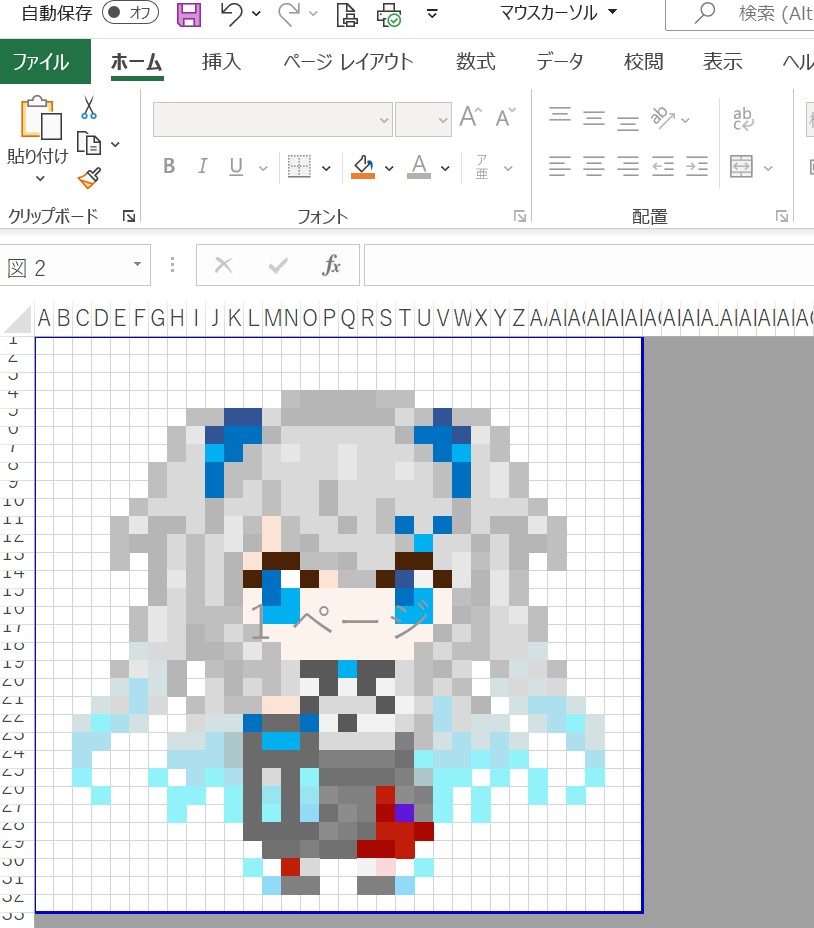Click the Cut scissors icon
The image size is (814, 928).
89,108
